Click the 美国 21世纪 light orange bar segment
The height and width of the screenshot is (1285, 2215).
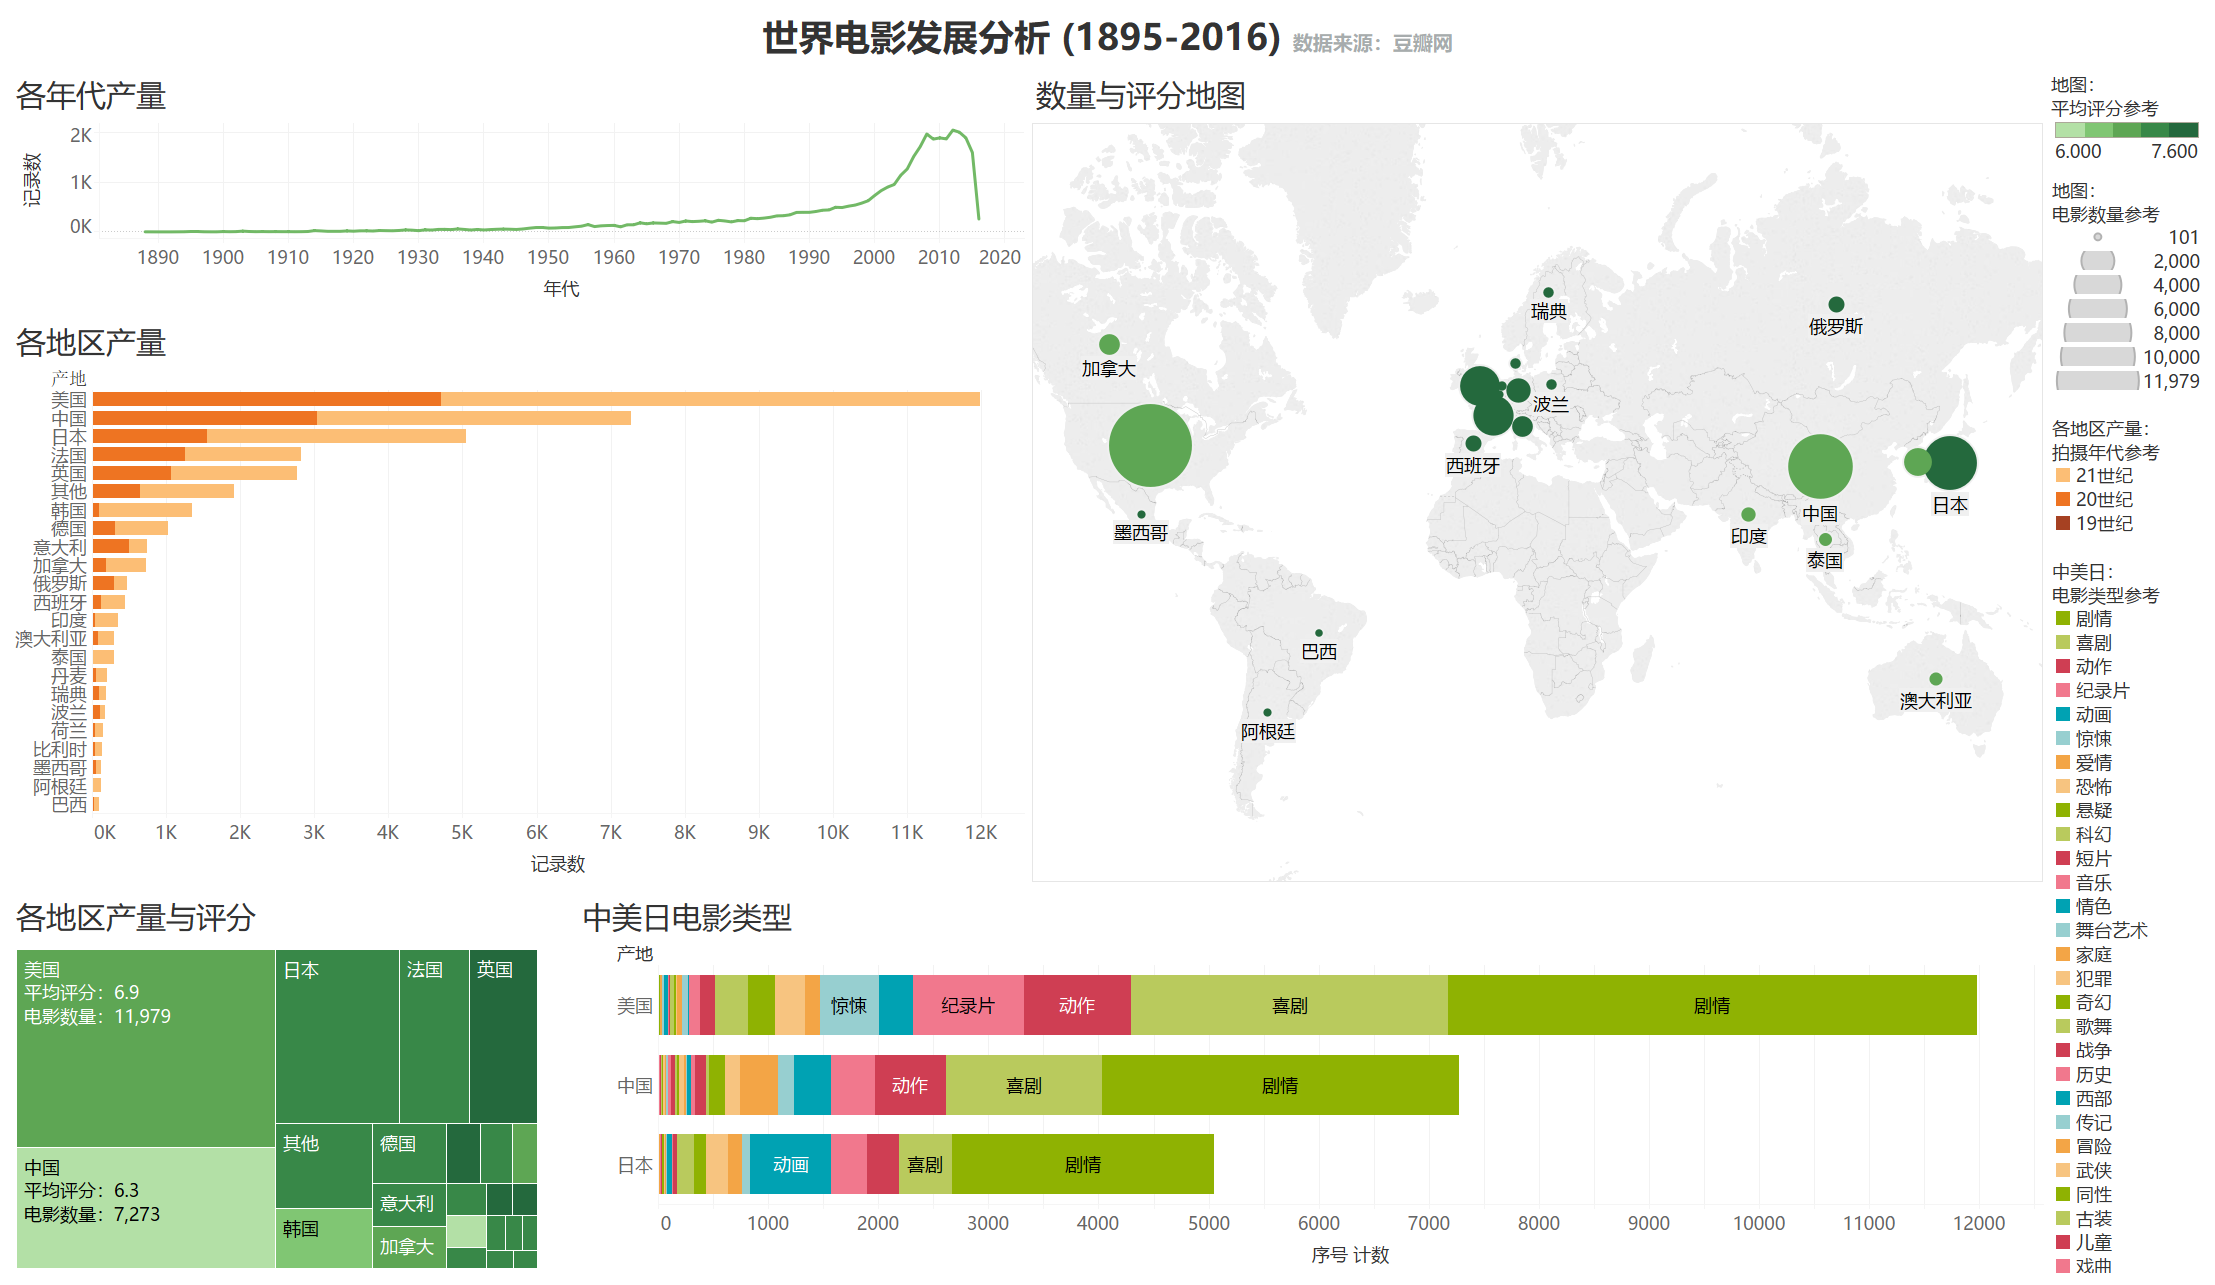coord(710,399)
